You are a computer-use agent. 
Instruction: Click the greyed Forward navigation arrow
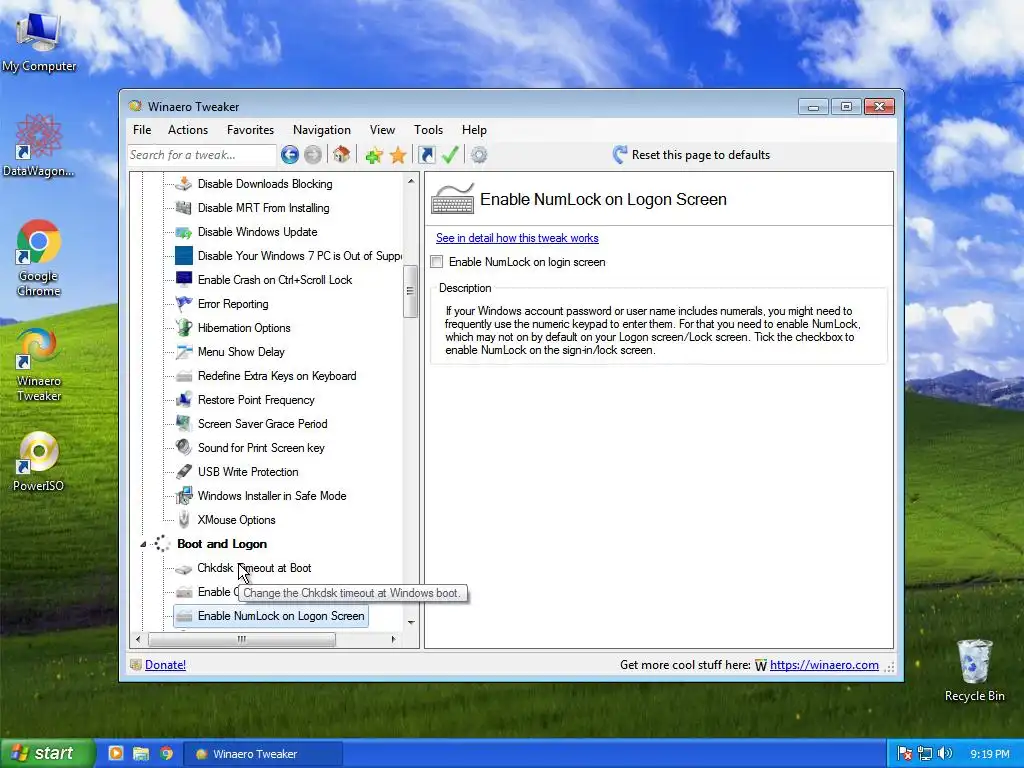point(313,155)
